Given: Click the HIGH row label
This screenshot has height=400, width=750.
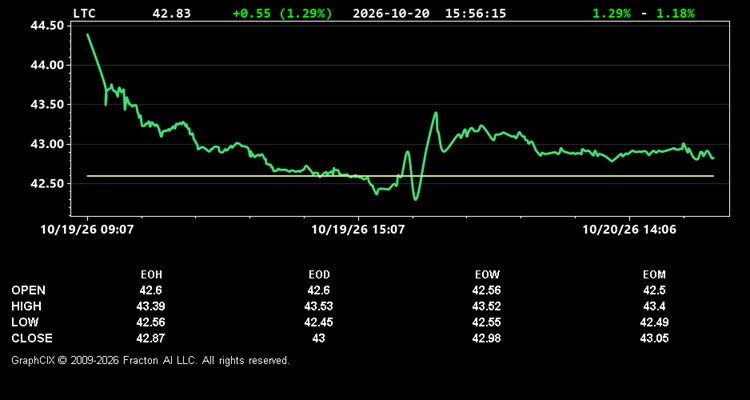Looking at the screenshot, I should (x=26, y=306).
